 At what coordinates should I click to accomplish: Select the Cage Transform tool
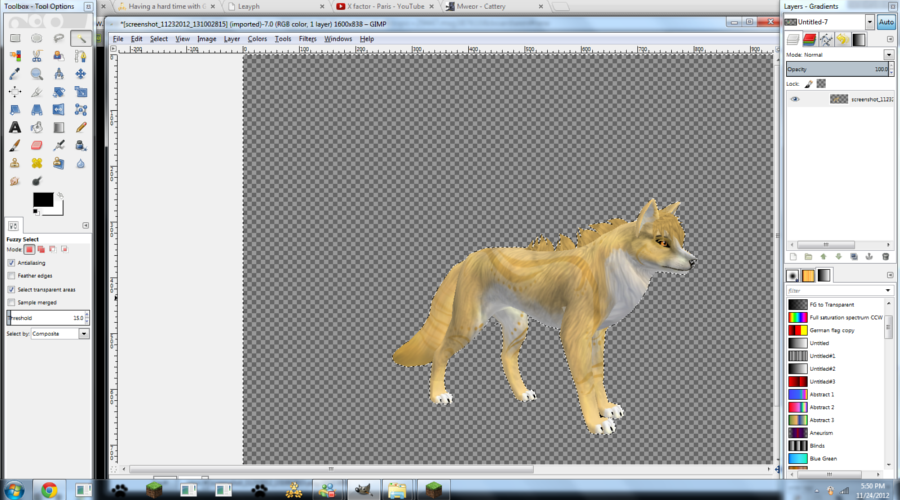click(x=80, y=110)
